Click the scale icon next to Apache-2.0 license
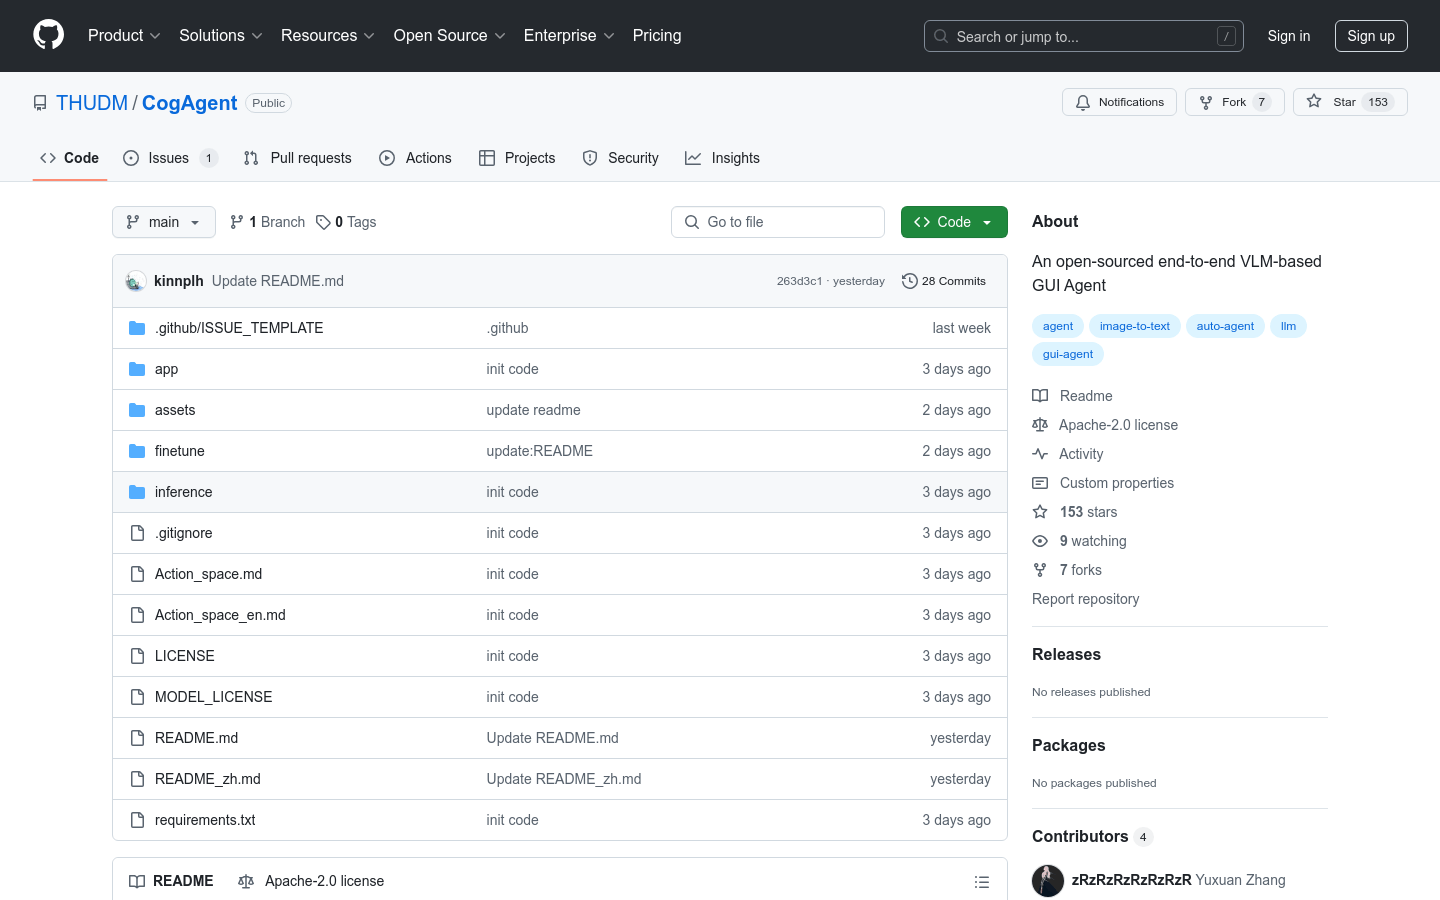Screen dimensions: 1440x900 click(x=1040, y=425)
